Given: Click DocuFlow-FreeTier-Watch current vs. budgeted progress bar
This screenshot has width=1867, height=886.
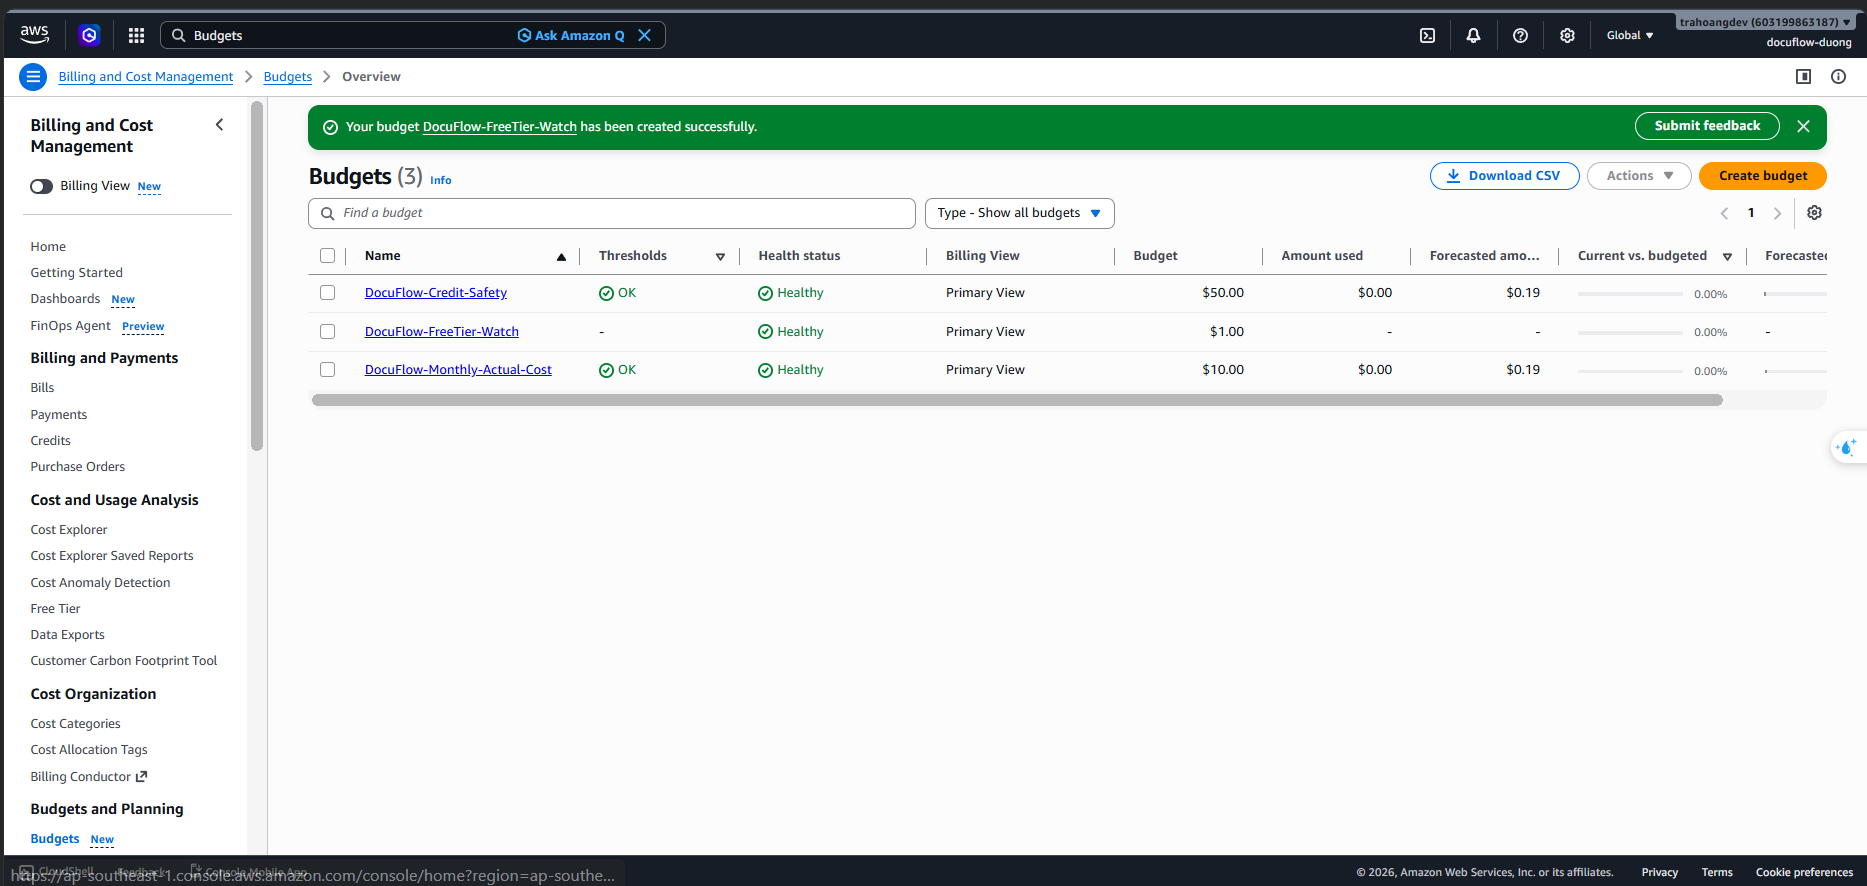Looking at the screenshot, I should click(1630, 332).
